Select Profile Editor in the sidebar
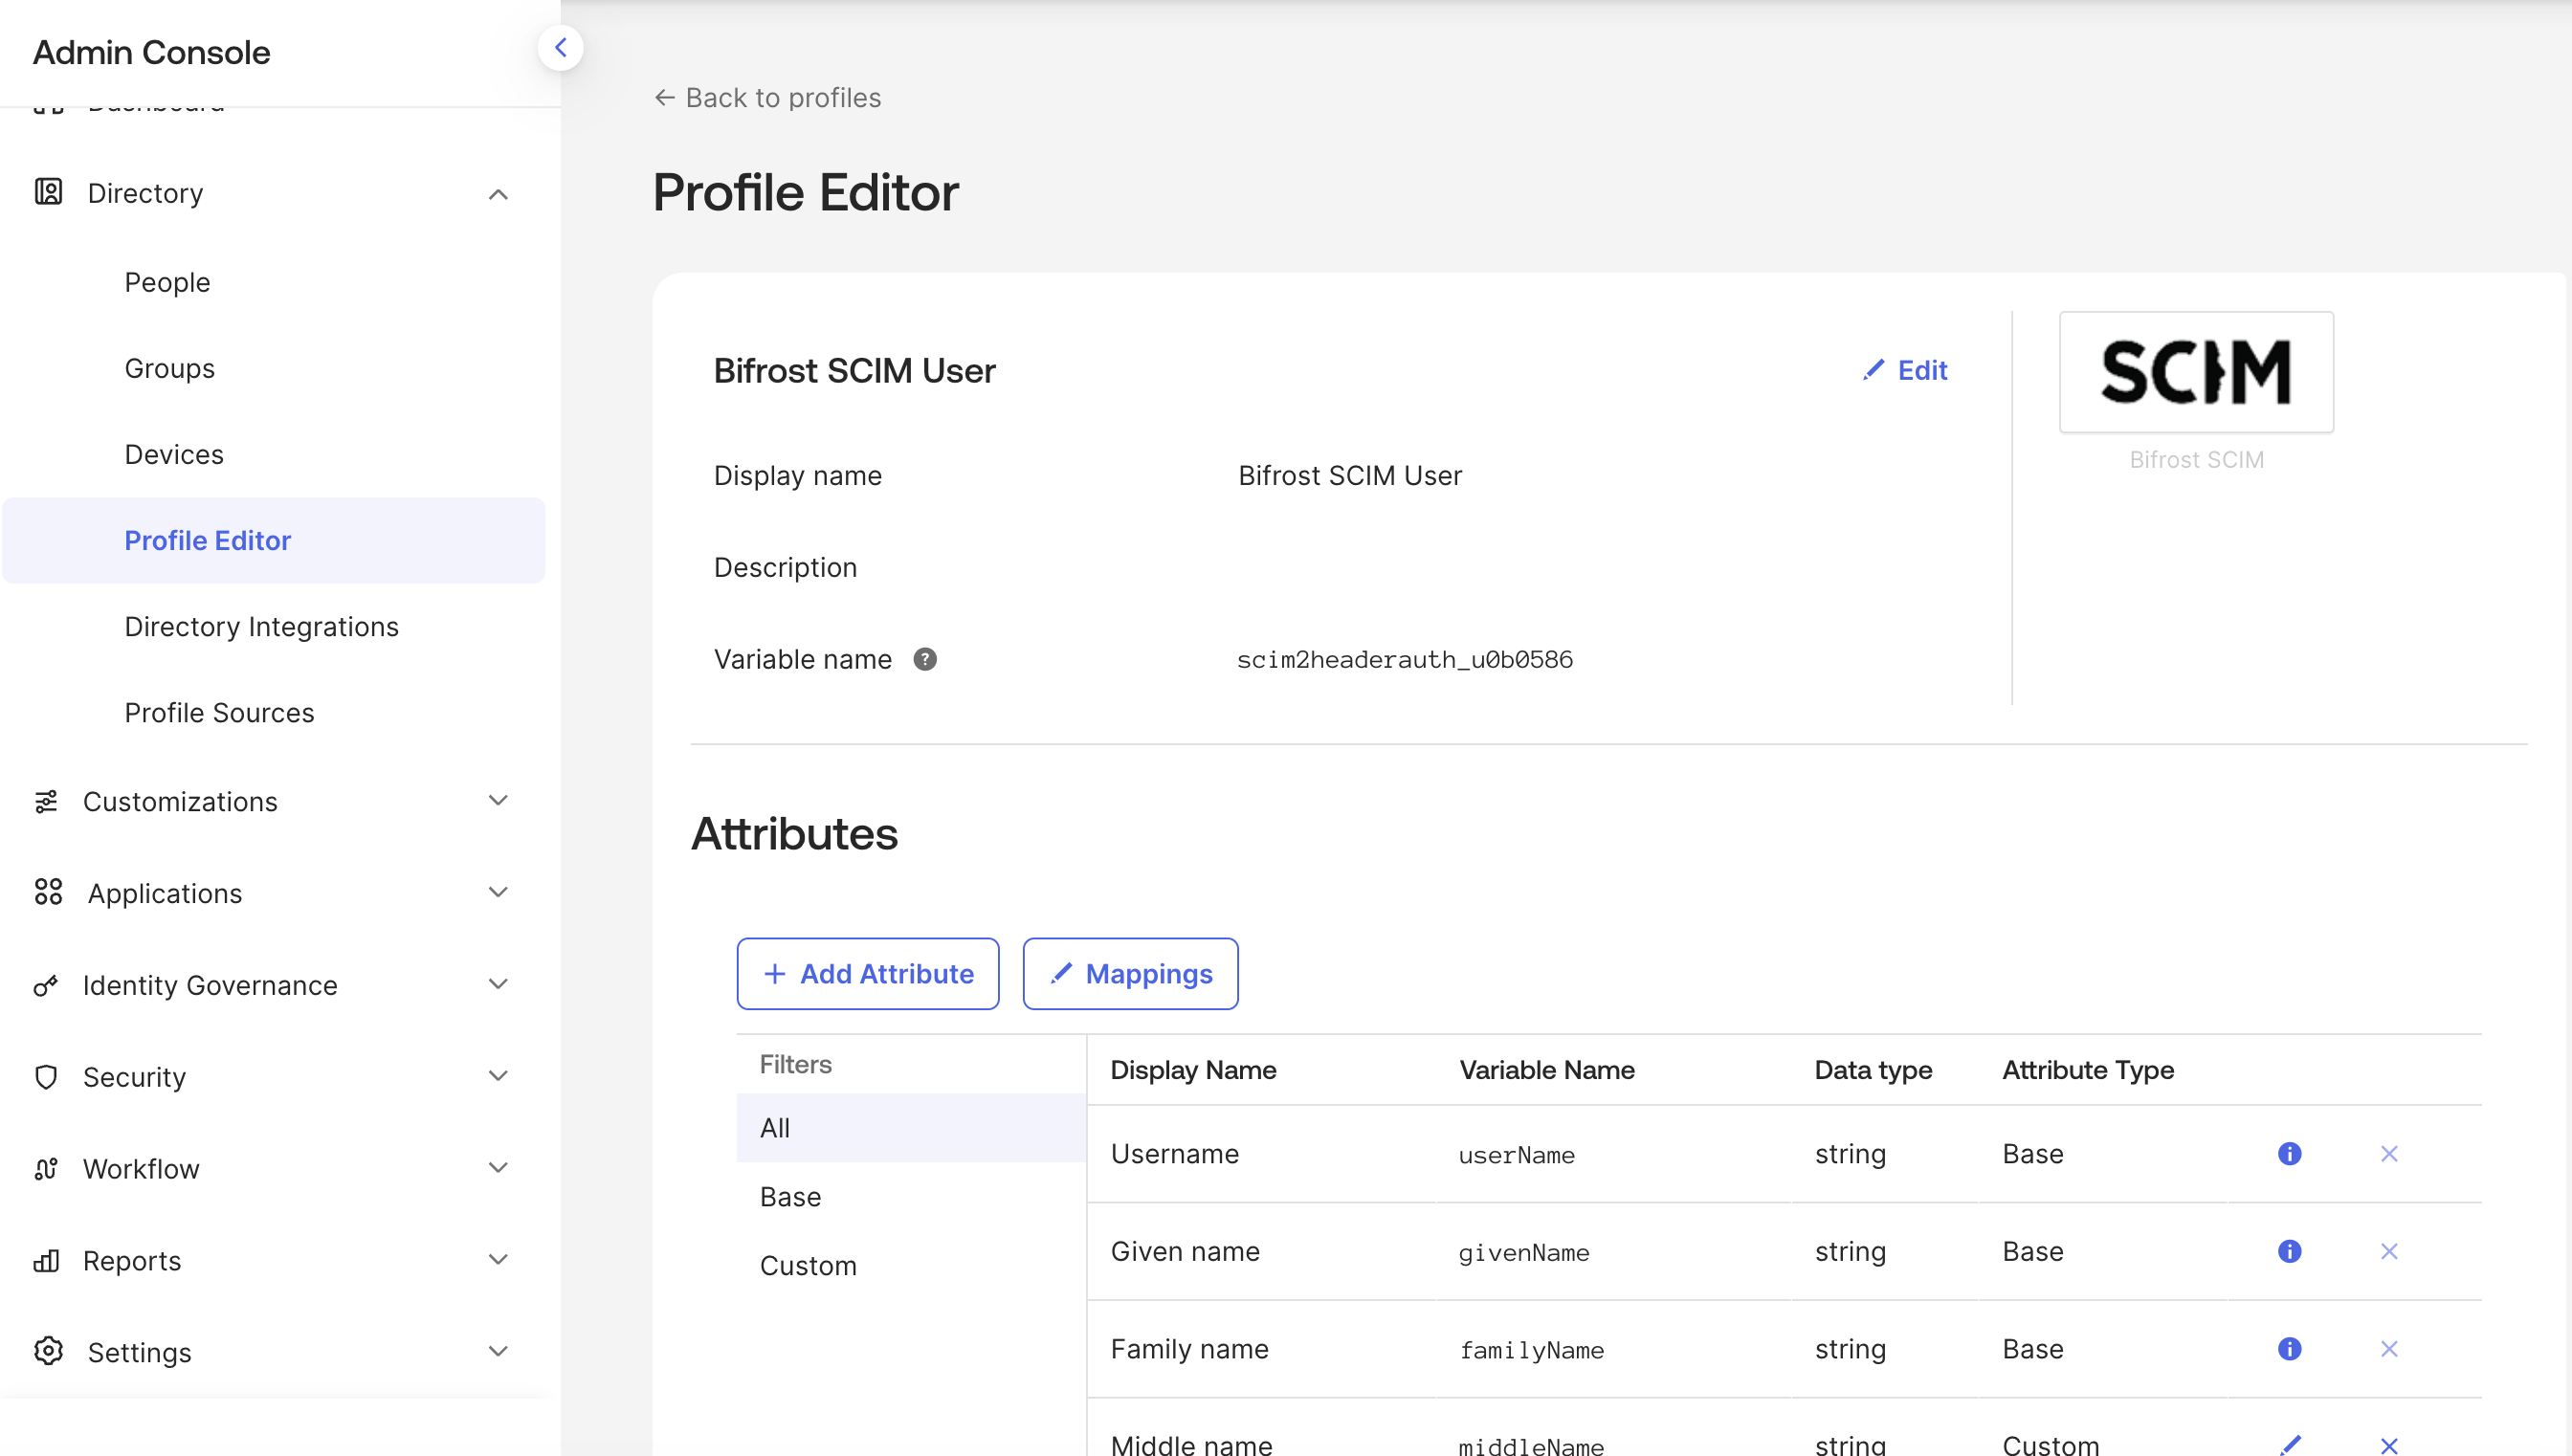 point(273,540)
